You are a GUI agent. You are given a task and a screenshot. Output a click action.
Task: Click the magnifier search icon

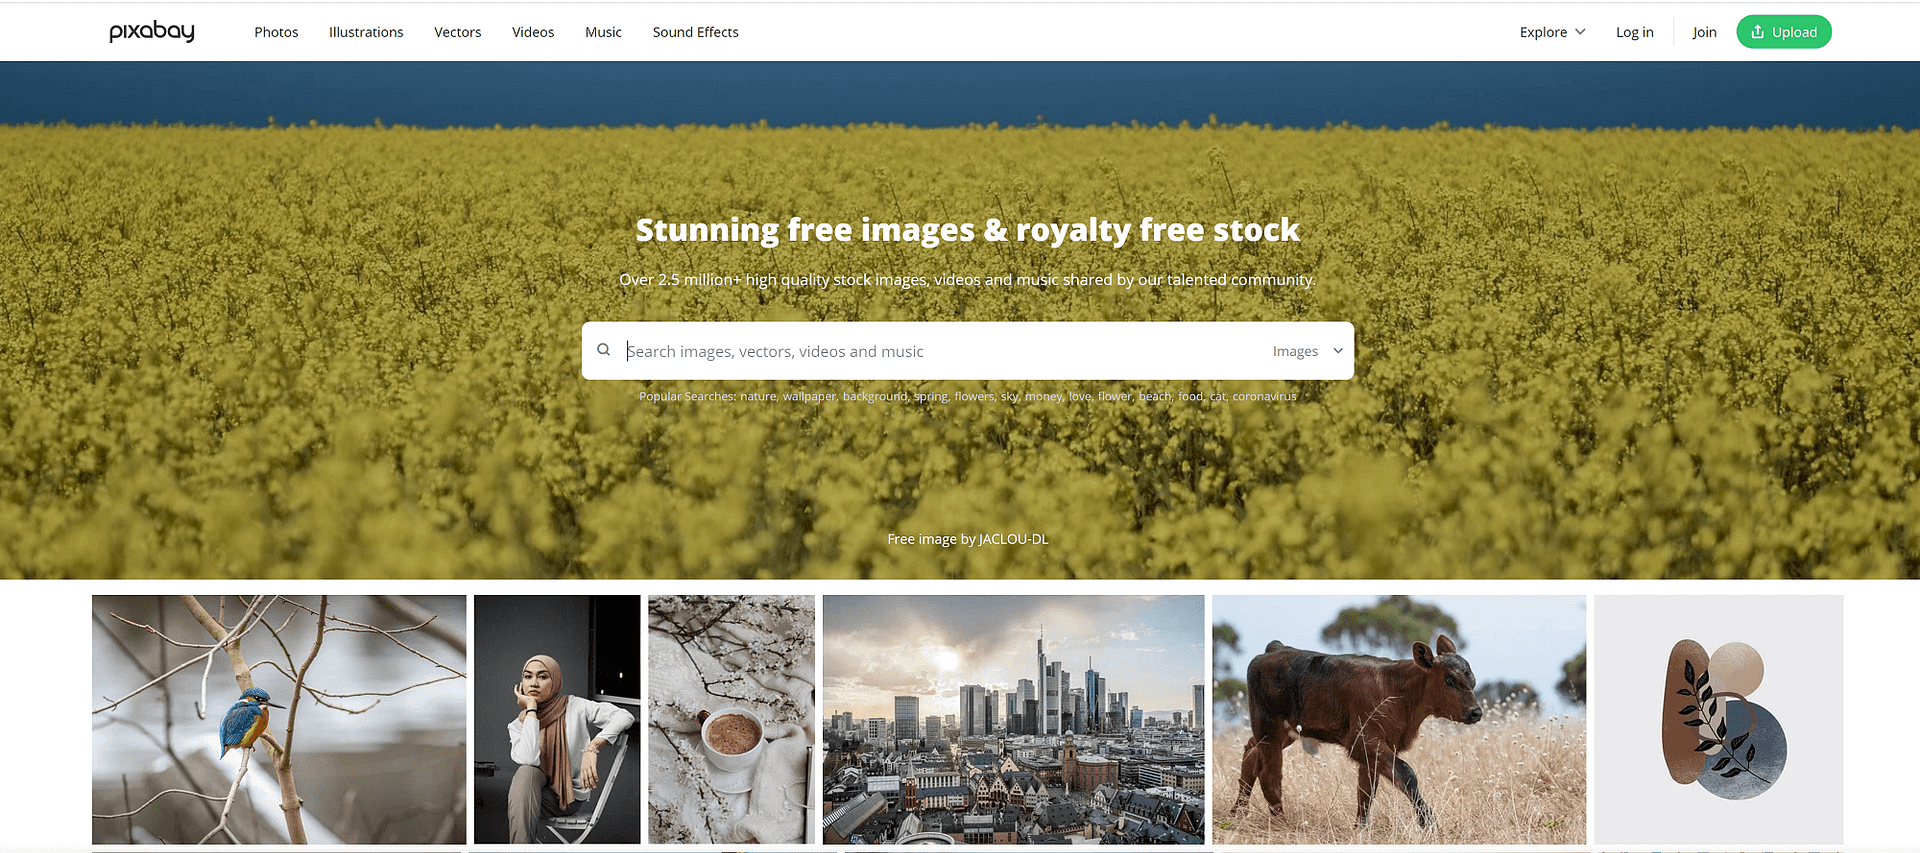click(604, 350)
